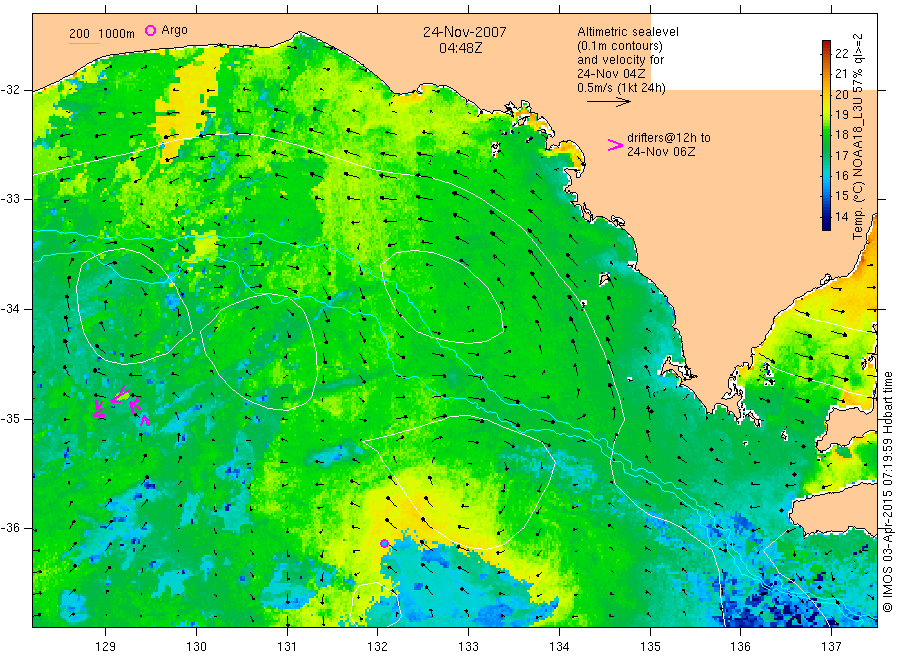This screenshot has width=900, height=660.
Task: Click the 129 longitude axis label
Action: (x=106, y=647)
